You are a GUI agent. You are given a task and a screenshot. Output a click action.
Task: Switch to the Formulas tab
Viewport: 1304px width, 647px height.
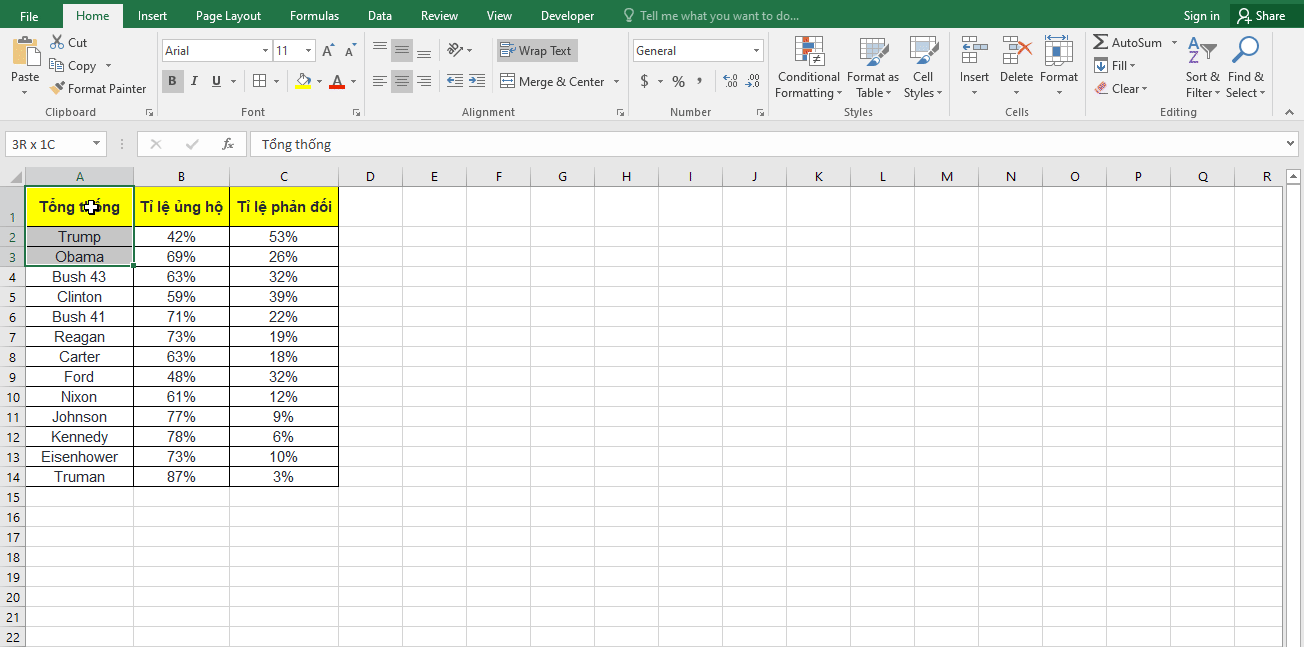(314, 15)
